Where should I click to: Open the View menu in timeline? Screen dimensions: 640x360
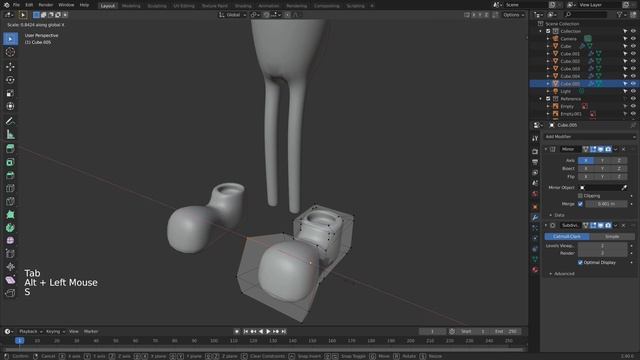click(73, 331)
